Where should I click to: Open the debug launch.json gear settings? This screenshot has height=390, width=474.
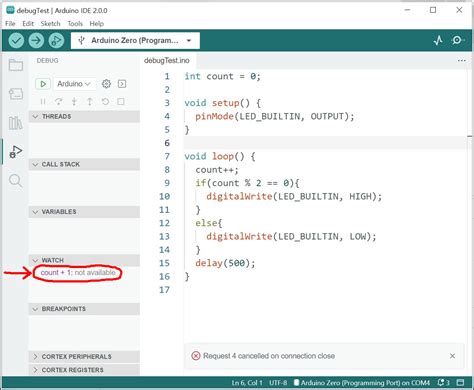point(106,84)
